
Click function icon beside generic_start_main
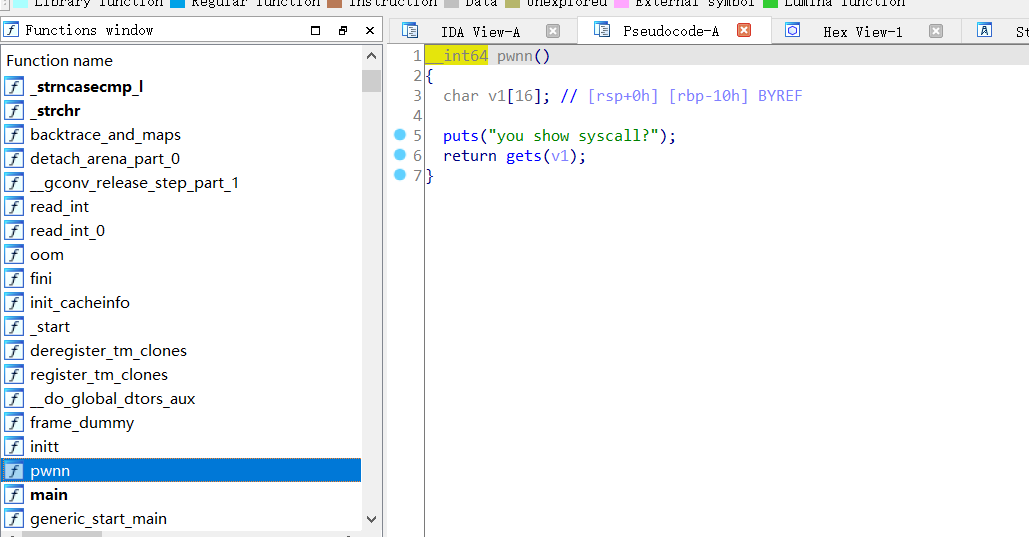[14, 519]
